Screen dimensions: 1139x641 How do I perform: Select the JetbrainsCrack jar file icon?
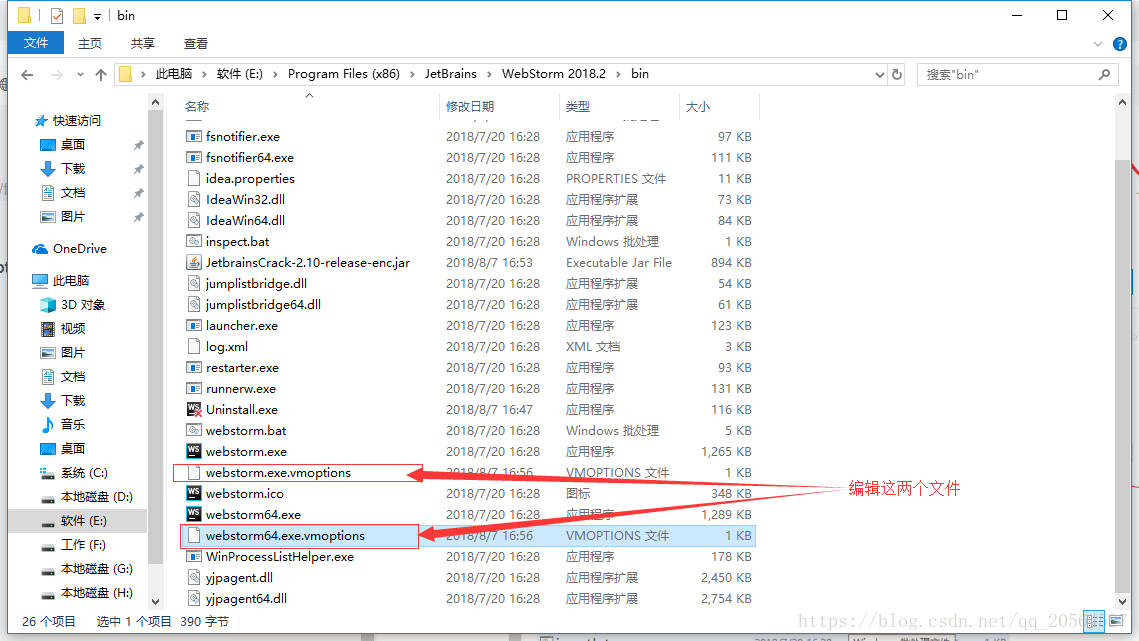[x=193, y=262]
